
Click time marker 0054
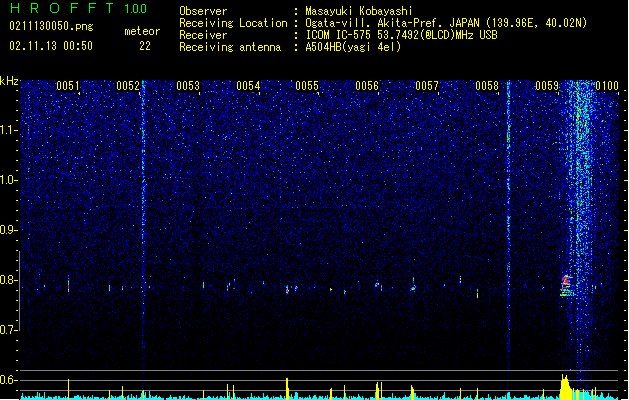tap(248, 86)
